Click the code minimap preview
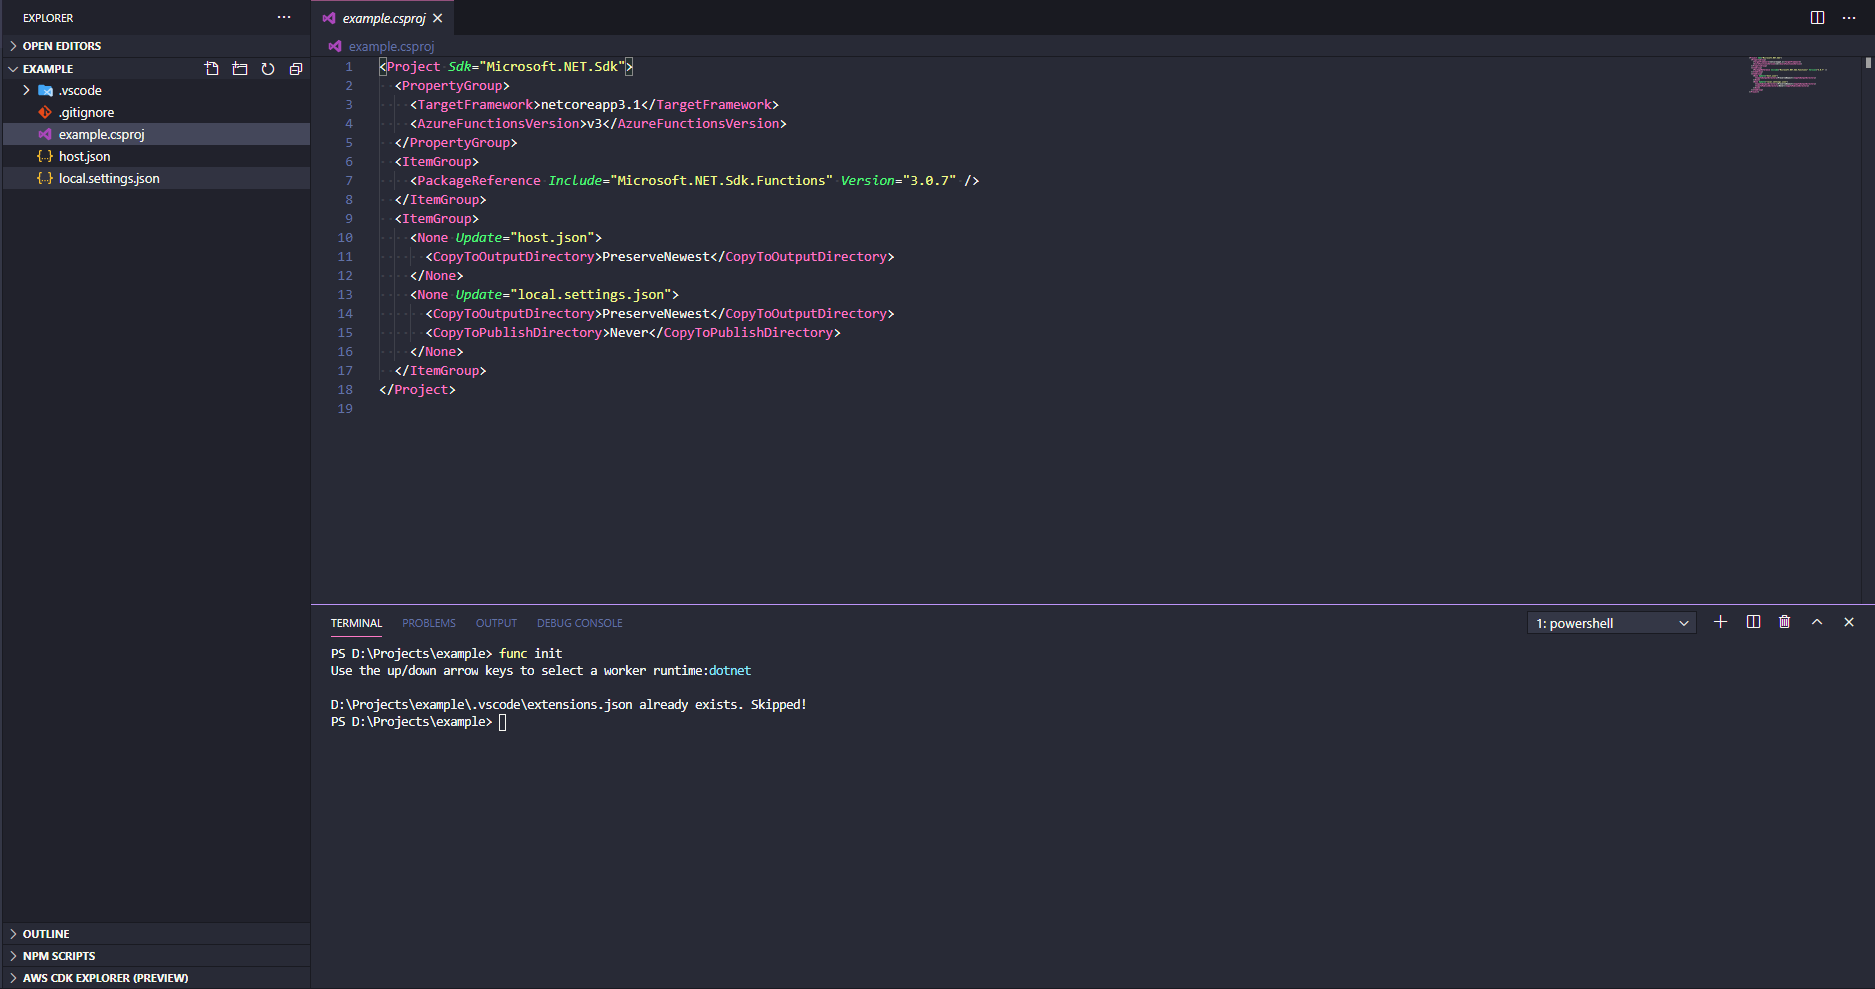The height and width of the screenshot is (989, 1875). click(1788, 75)
